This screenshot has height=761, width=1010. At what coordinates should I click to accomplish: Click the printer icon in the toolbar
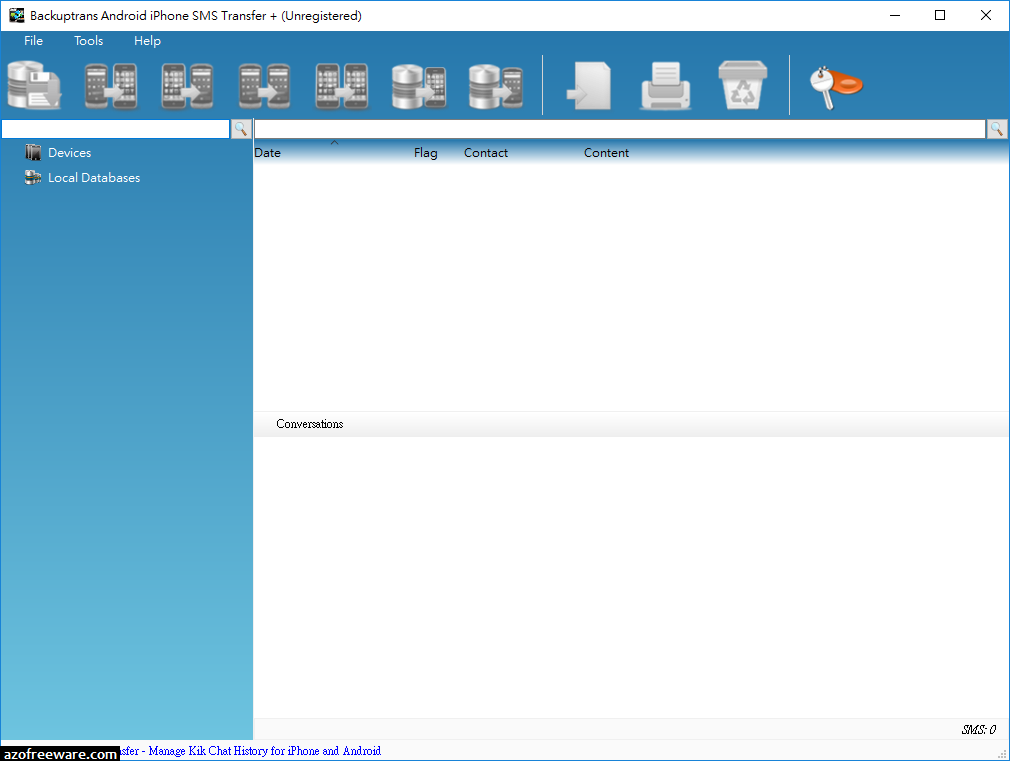pos(665,85)
